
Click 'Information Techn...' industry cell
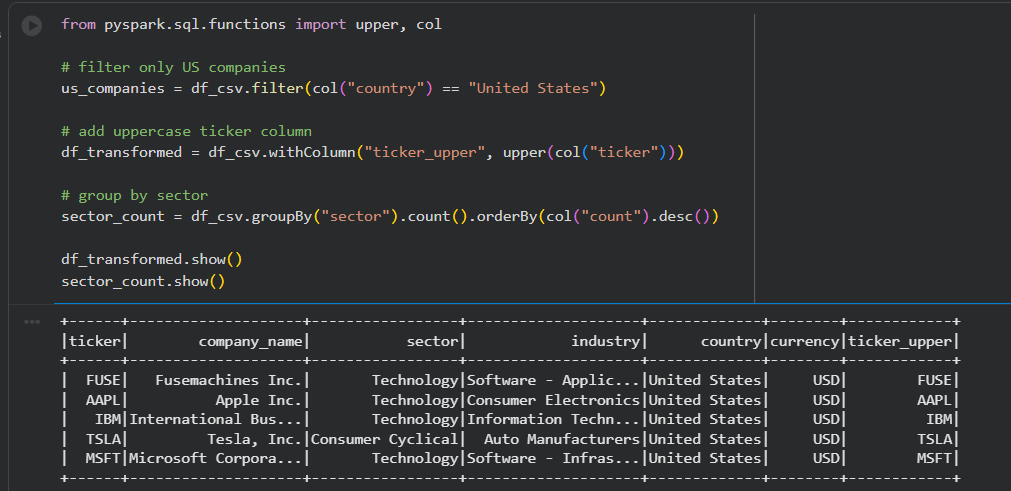[x=553, y=419]
